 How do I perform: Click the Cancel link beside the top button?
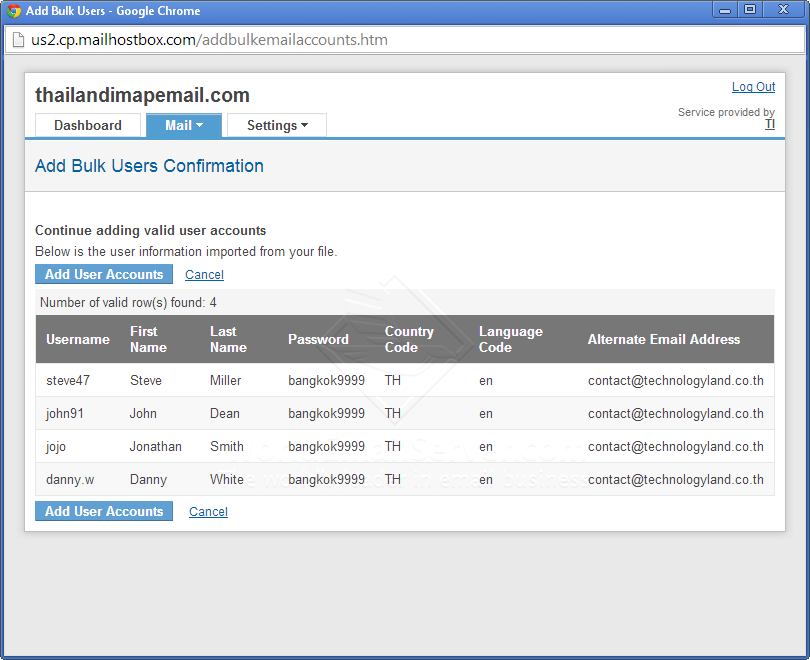click(x=203, y=274)
